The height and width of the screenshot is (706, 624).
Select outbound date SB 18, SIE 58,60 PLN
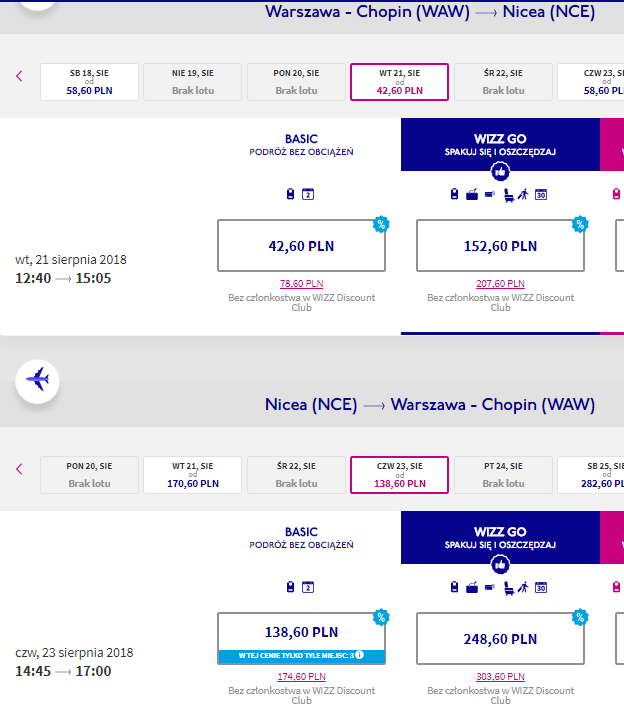(89, 82)
